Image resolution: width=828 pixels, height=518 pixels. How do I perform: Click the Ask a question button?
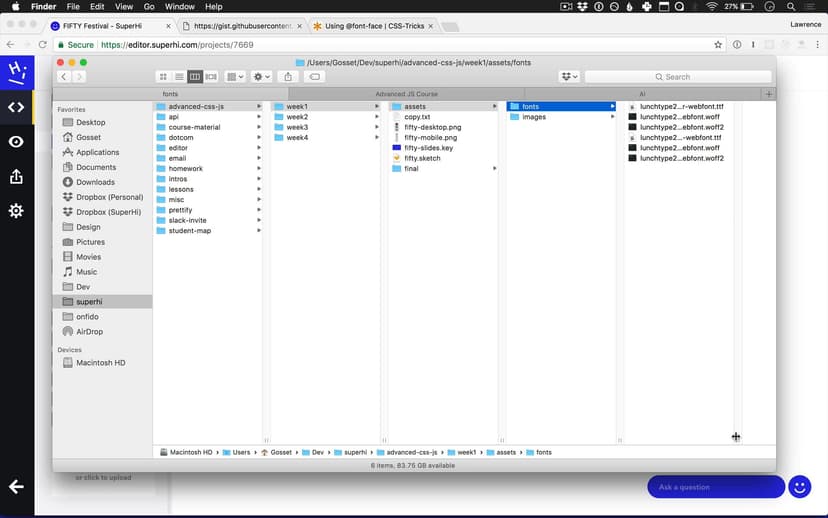[x=715, y=487]
